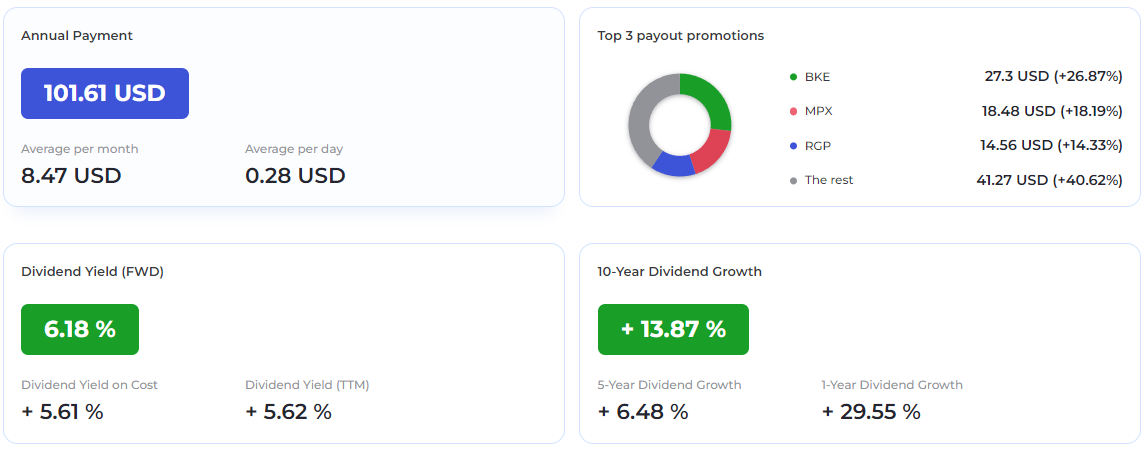The image size is (1147, 450).
Task: Click the 14.56 USD (+14.33%) value
Action: tap(1051, 146)
